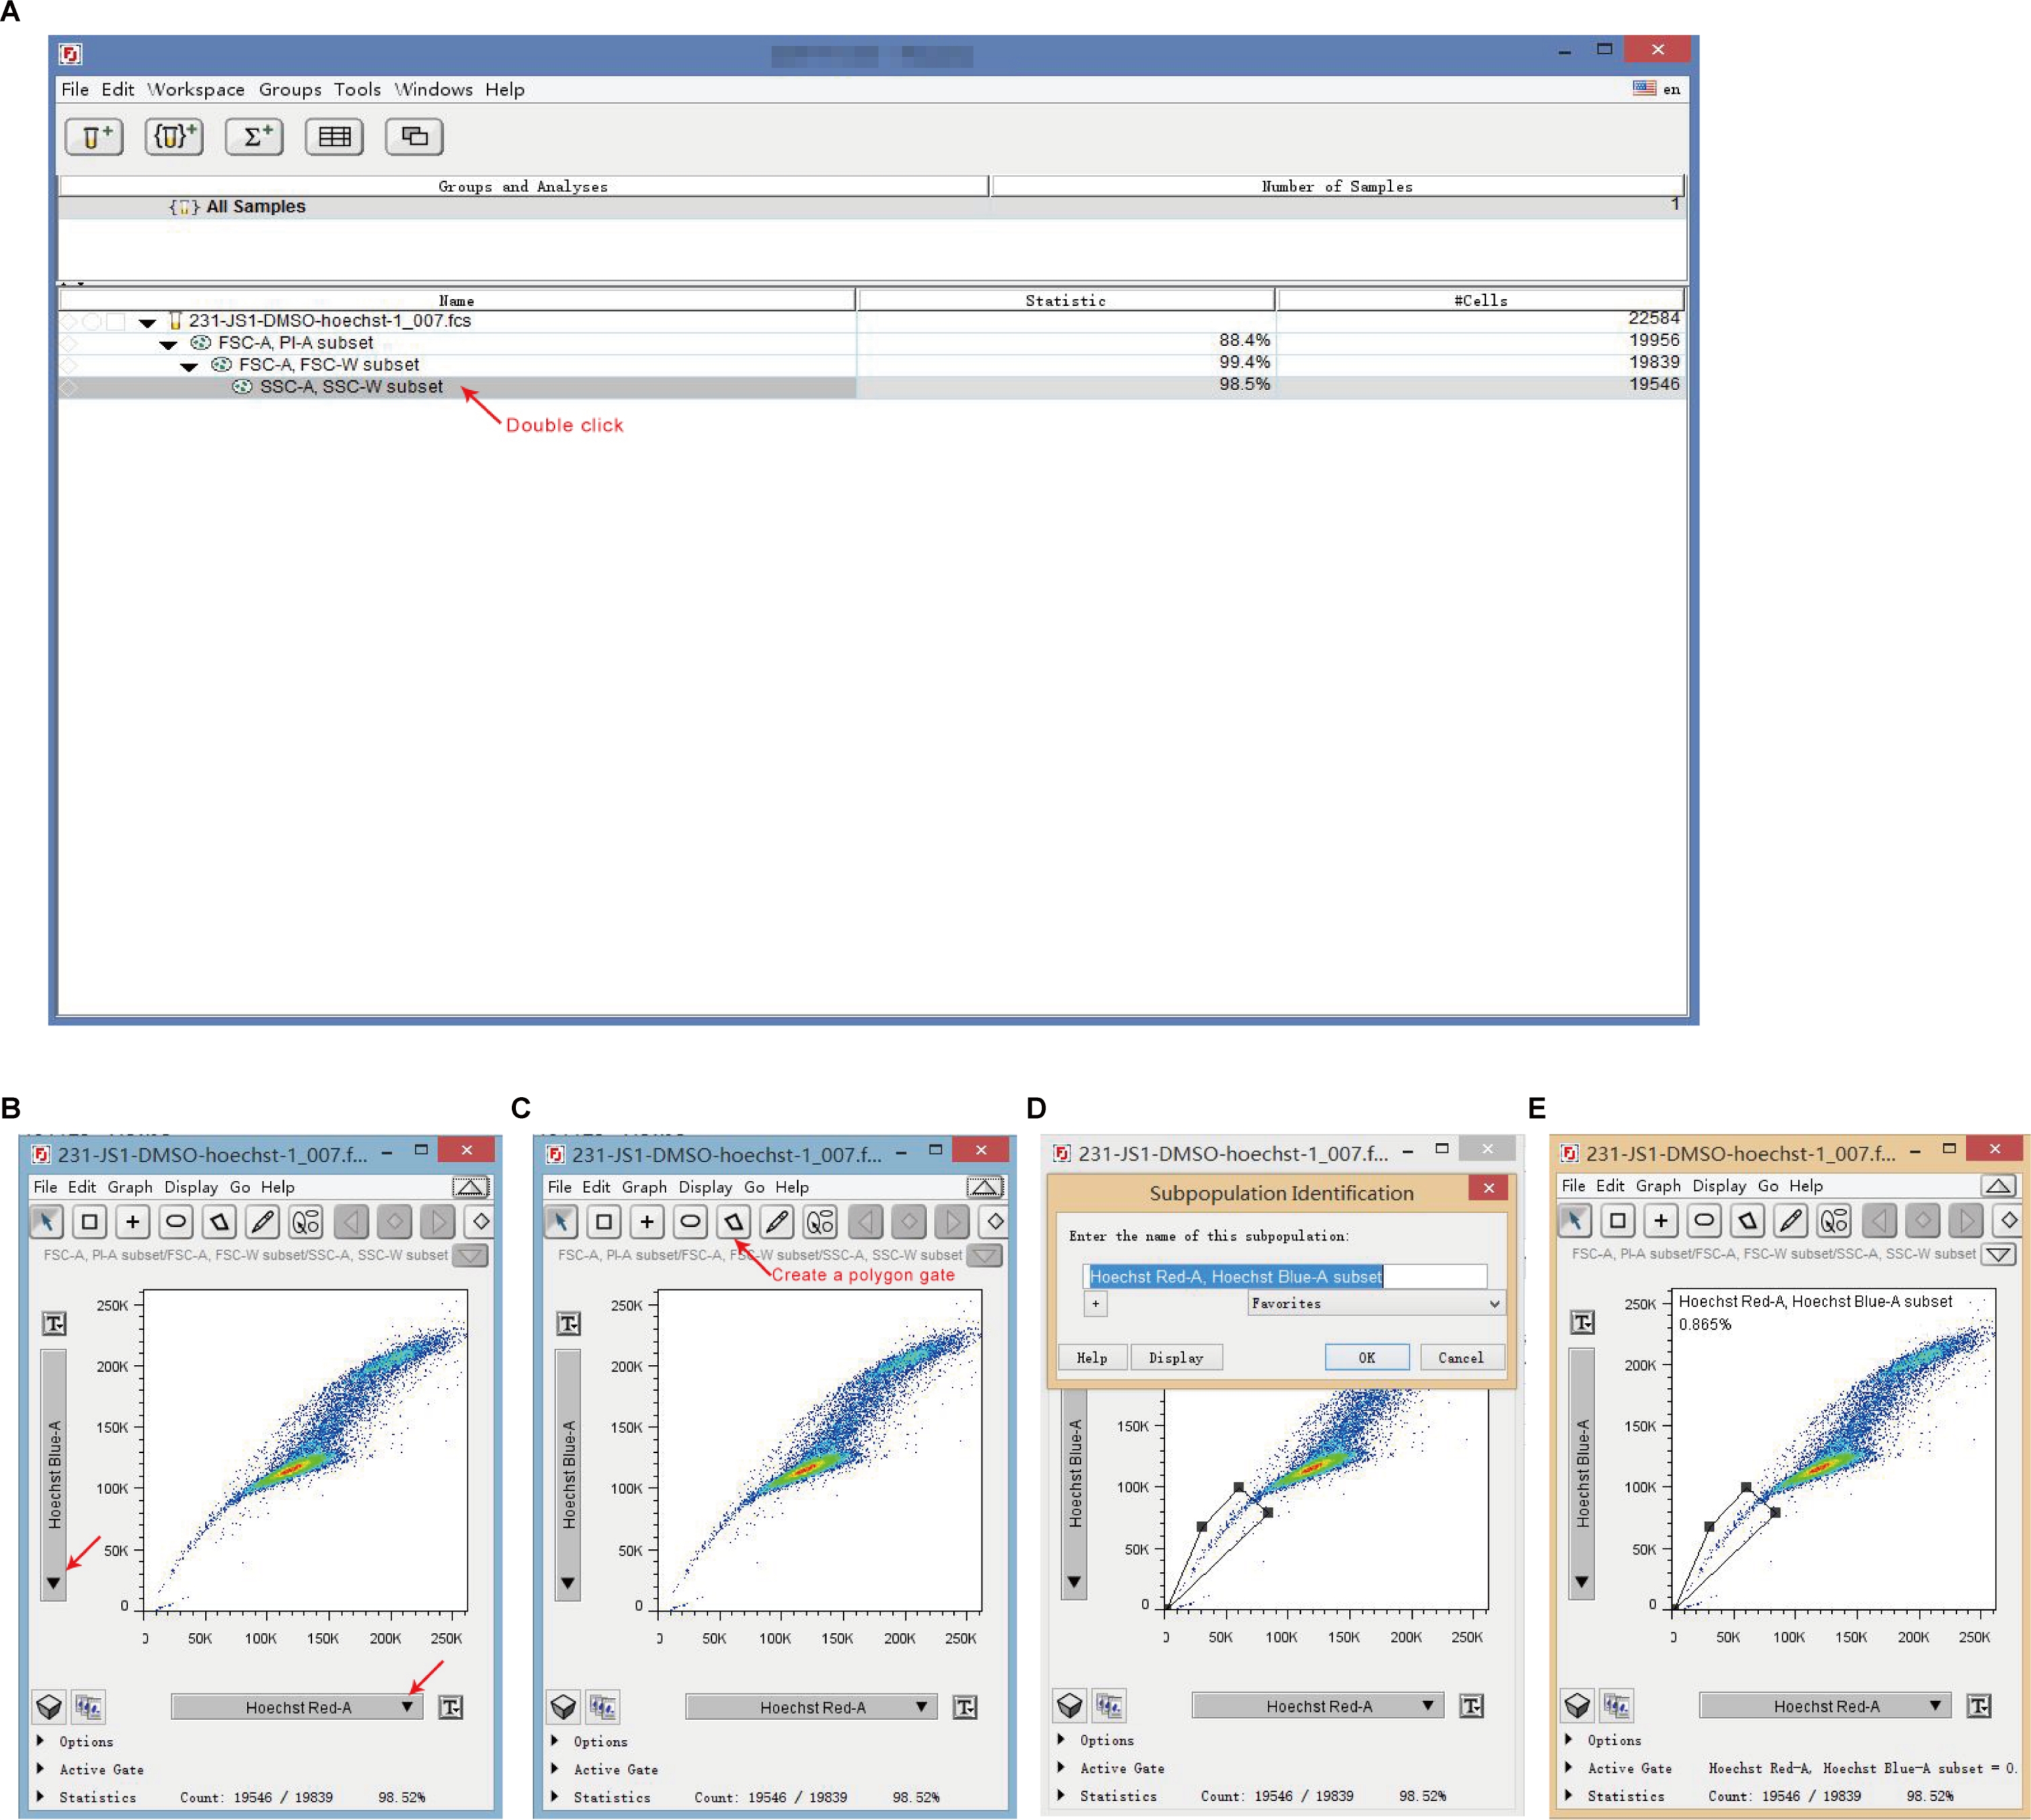
Task: Open the Tools menu
Action: coord(357,89)
